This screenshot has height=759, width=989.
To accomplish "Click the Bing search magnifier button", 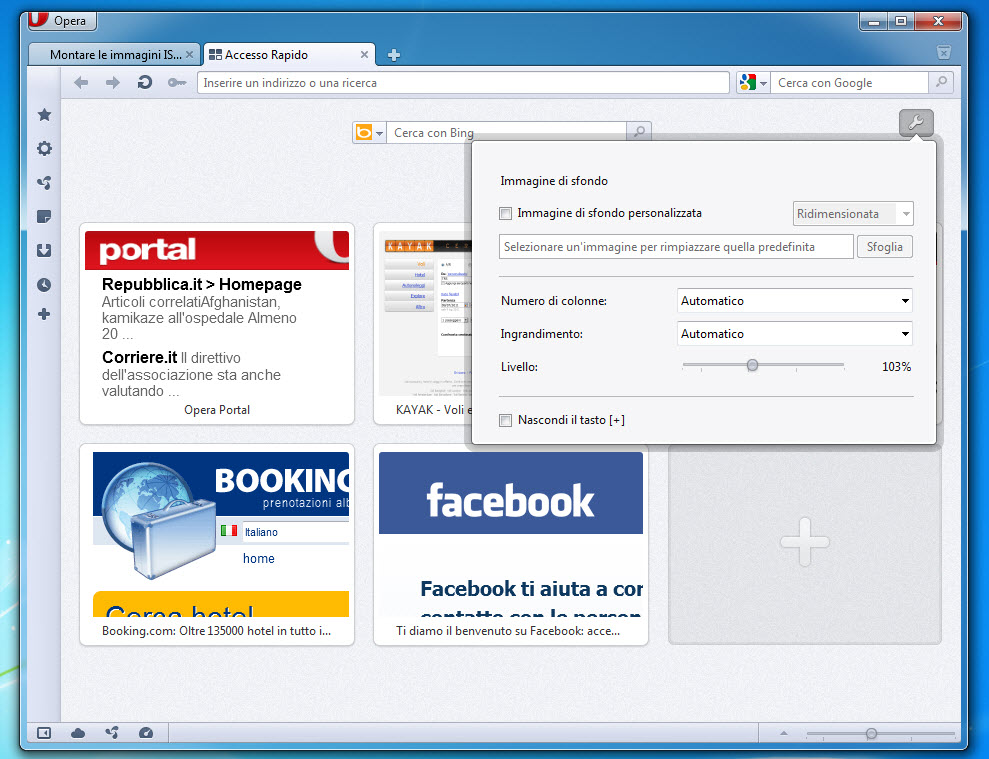I will [x=639, y=132].
